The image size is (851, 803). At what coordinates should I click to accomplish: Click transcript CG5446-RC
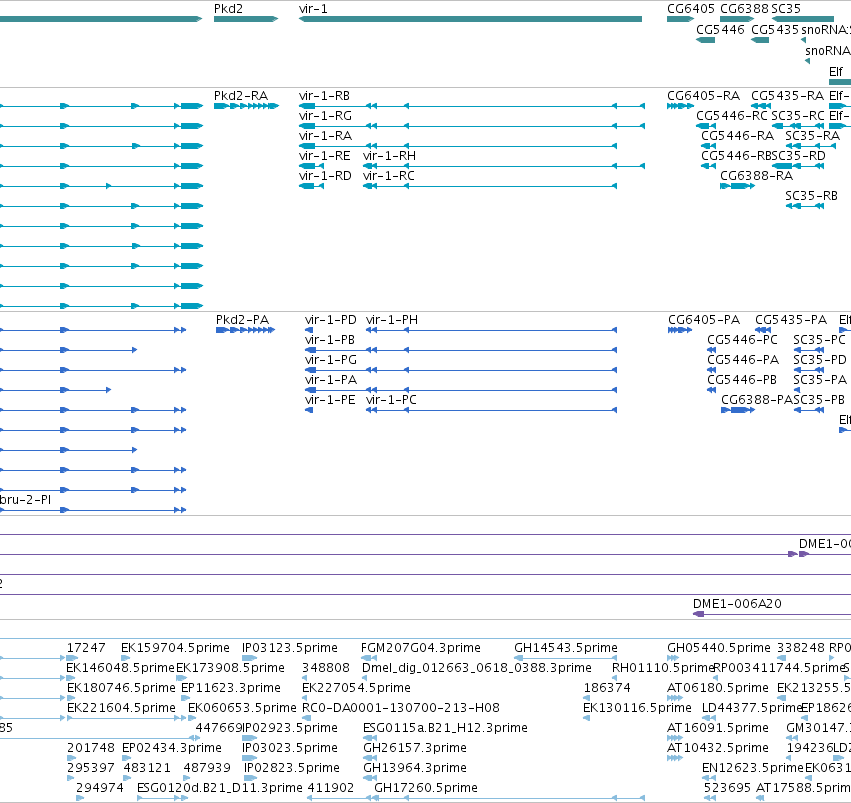pyautogui.click(x=732, y=116)
